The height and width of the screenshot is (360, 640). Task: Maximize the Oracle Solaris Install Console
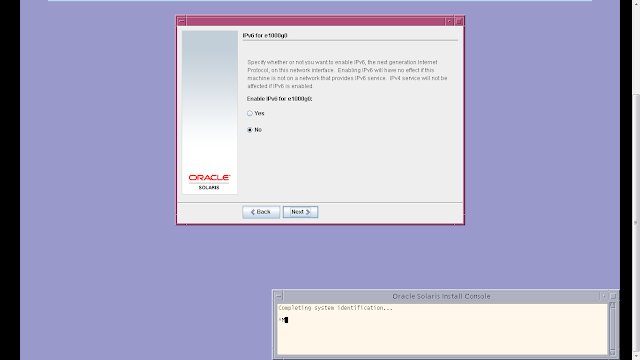click(613, 296)
